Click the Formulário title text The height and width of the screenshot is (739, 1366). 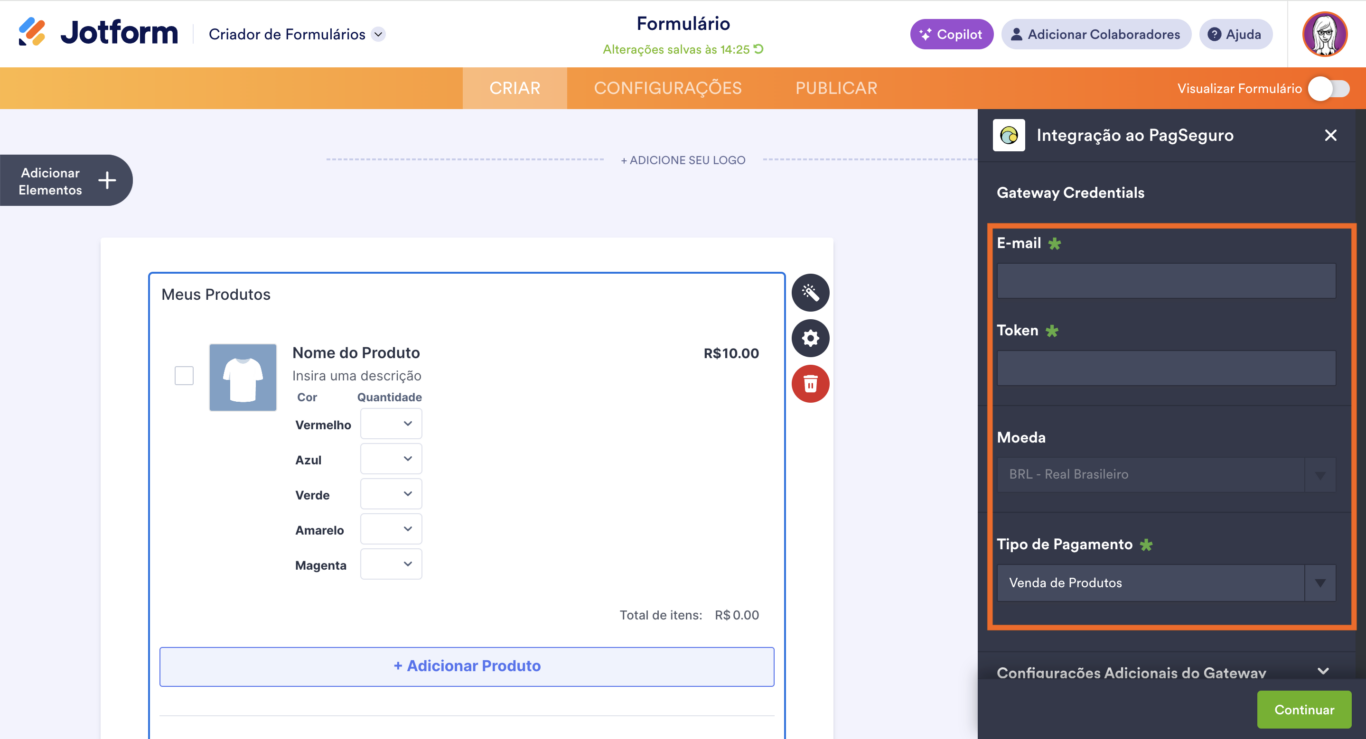coord(683,24)
